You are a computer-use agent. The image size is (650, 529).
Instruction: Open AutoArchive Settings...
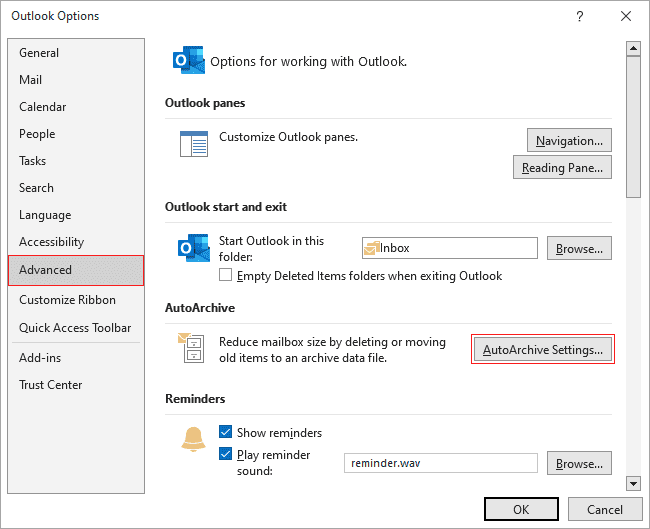pyautogui.click(x=543, y=349)
